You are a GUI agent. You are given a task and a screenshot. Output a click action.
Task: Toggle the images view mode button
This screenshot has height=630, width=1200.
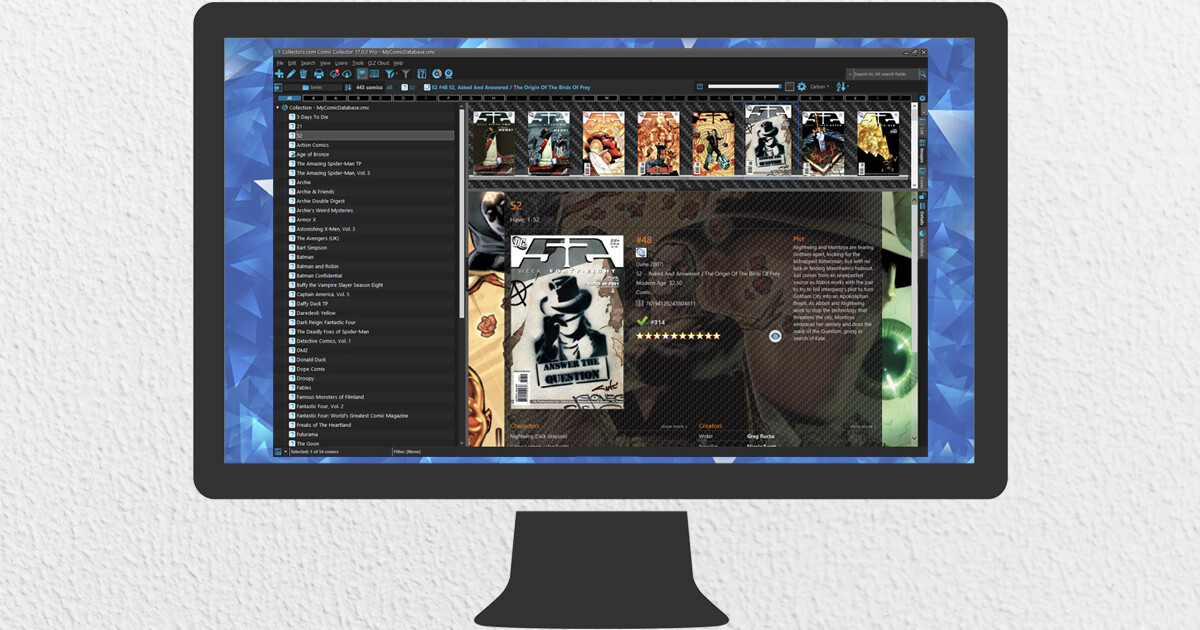point(361,74)
